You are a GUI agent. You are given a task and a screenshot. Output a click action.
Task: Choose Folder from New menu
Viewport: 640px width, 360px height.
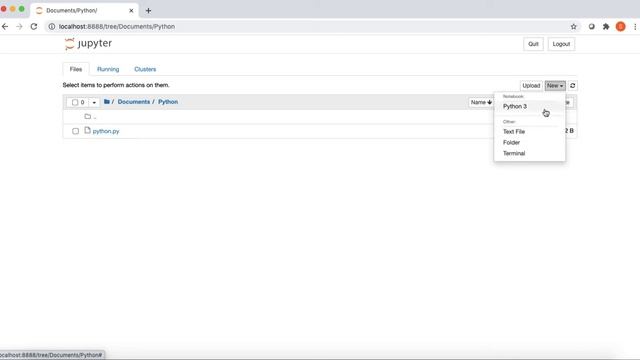click(529, 142)
